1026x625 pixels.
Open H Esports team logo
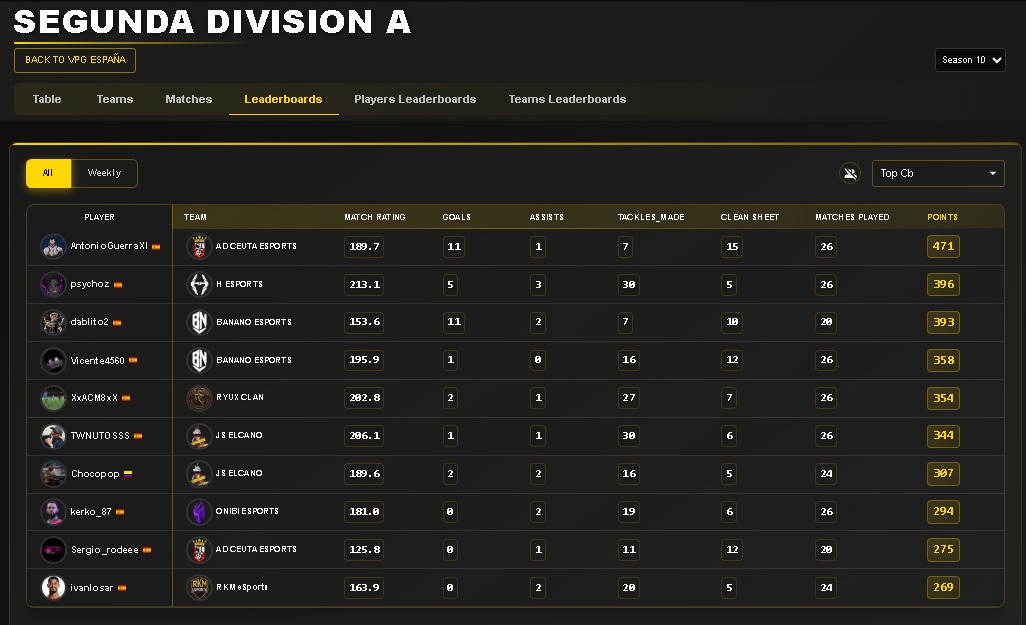point(199,285)
